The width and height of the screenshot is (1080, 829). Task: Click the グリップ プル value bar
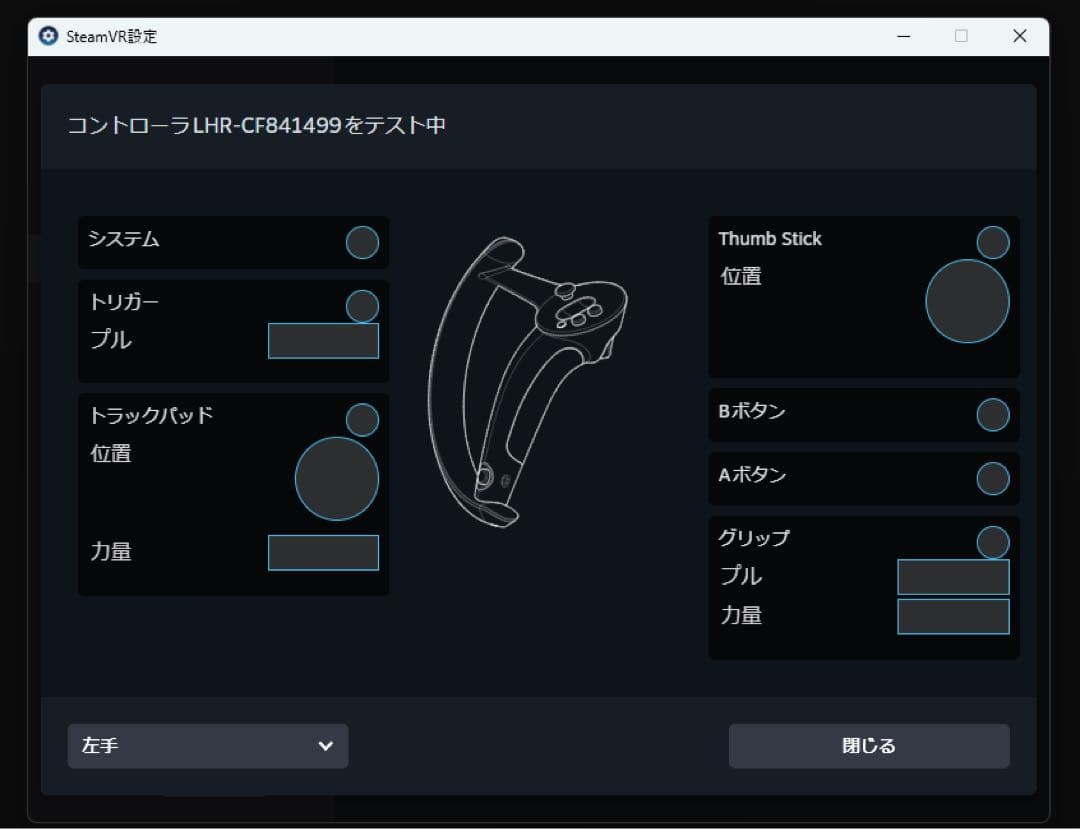tap(954, 577)
